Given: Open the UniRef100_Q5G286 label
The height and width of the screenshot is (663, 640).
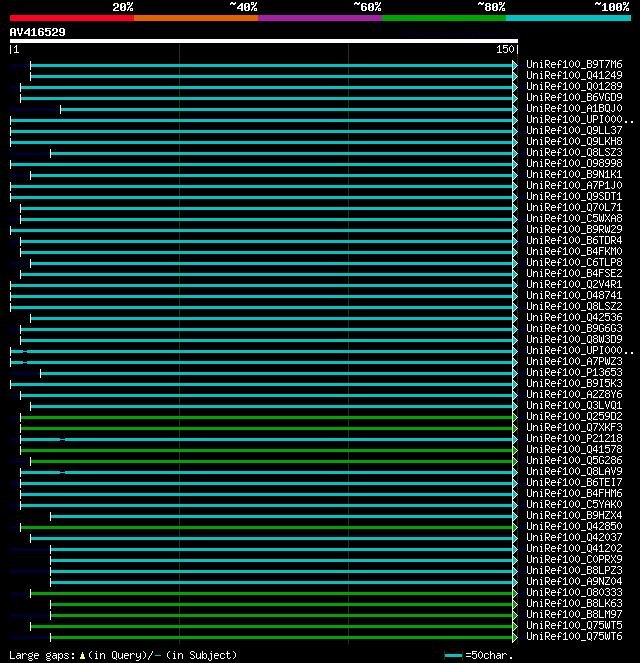Looking at the screenshot, I should tap(574, 460).
